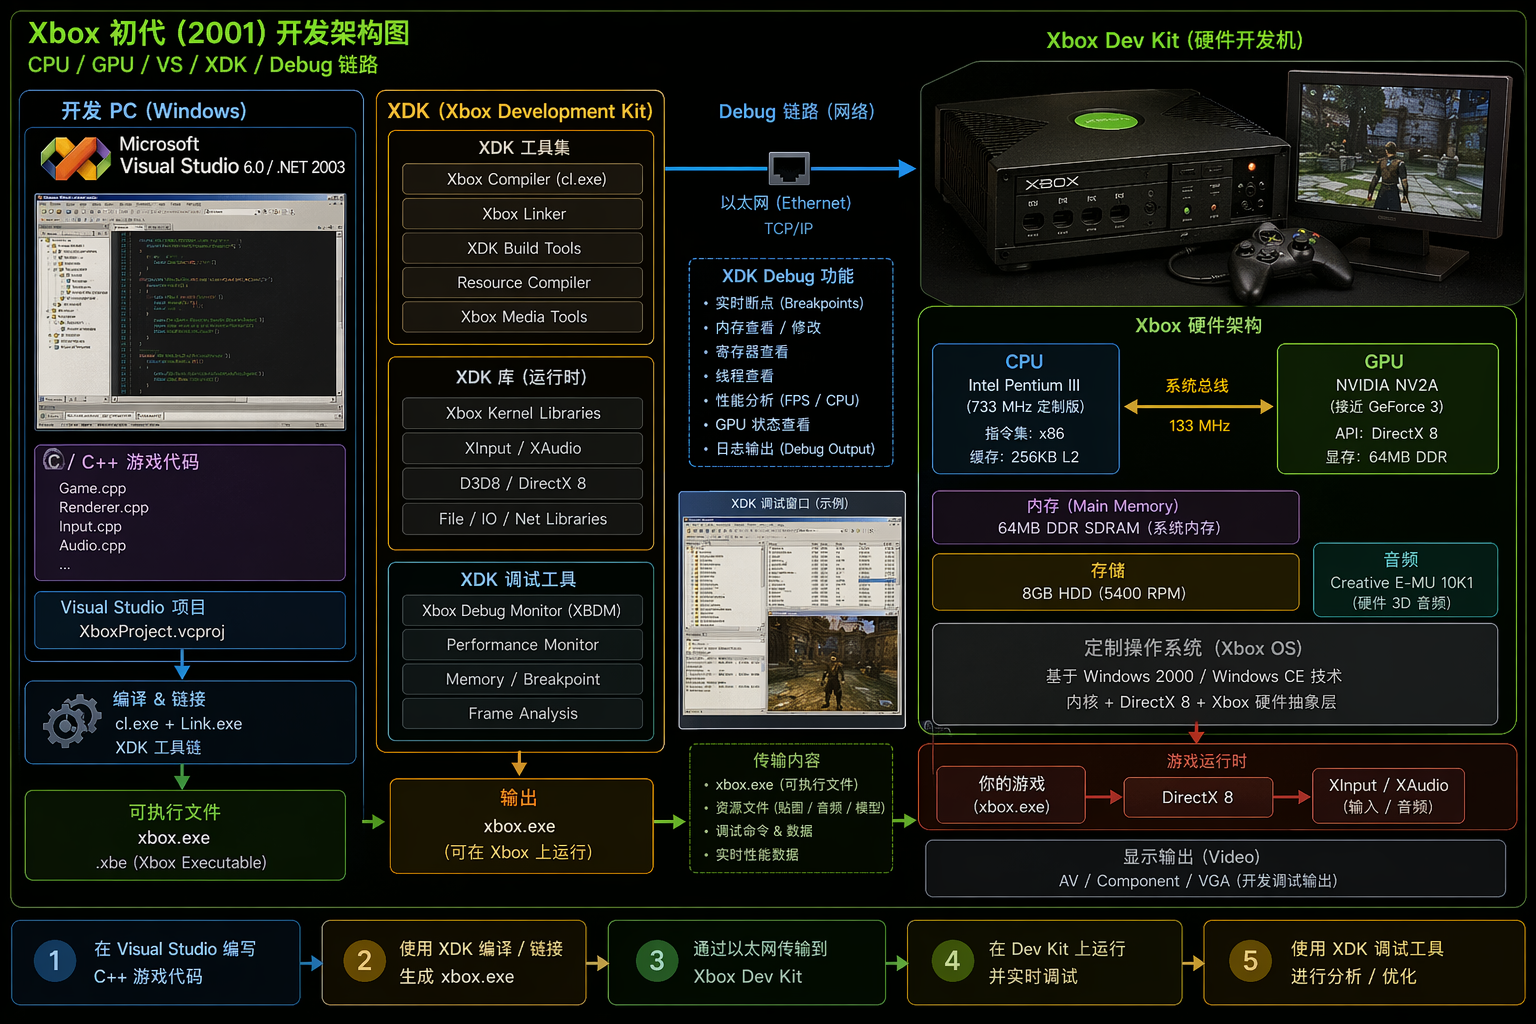Select the 线程查看 bullet
1536x1024 pixels.
[739, 376]
